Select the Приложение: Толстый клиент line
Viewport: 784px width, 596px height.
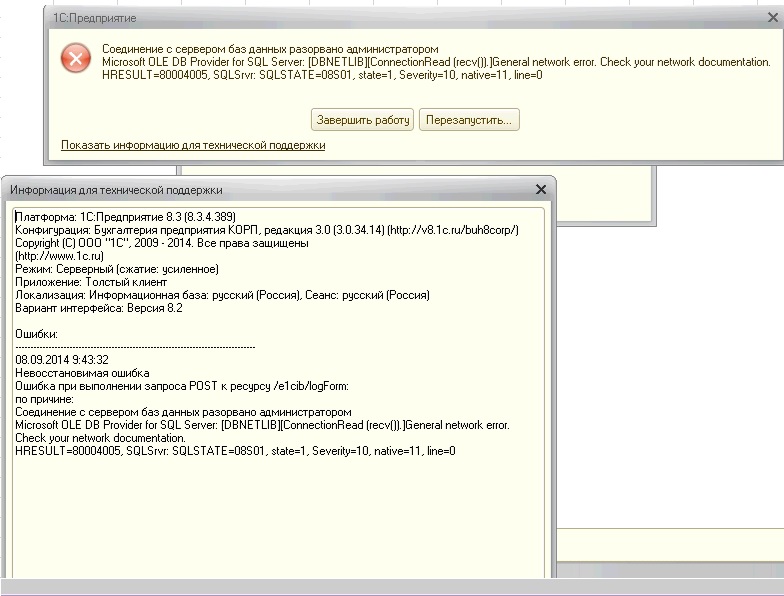91,282
